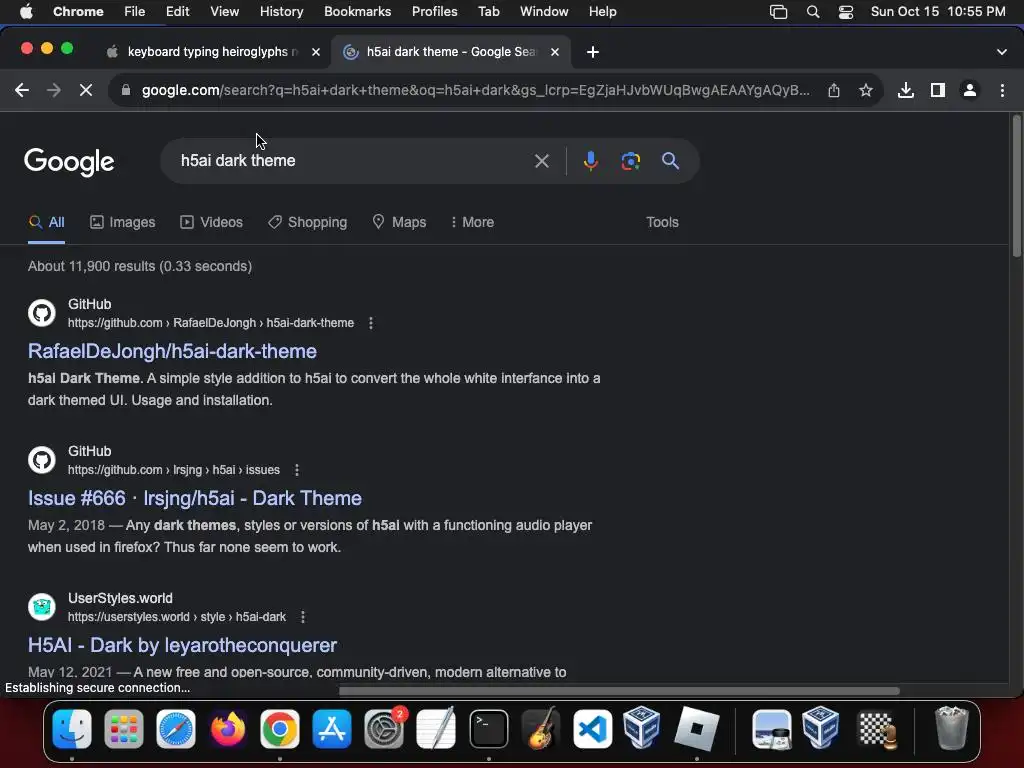
Task: Show All search results
Action: (46, 222)
